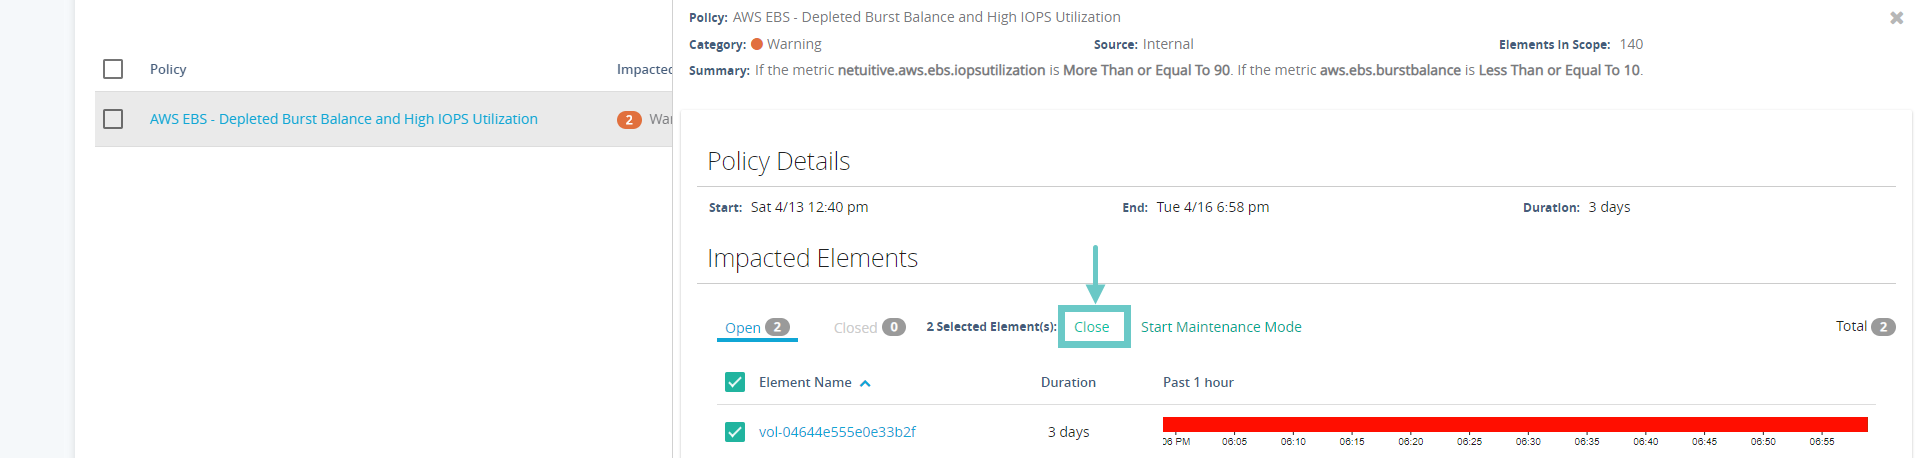Click the Duration column header
The width and height of the screenshot is (1918, 458).
coord(1068,382)
